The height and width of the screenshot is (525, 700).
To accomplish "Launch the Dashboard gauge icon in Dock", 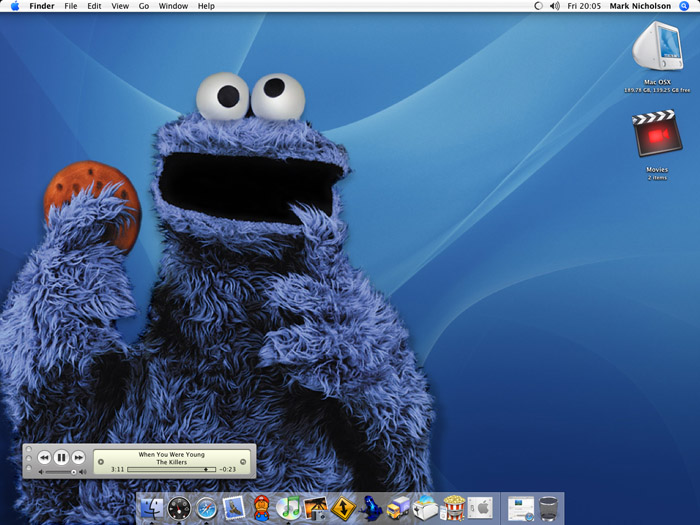I will click(x=179, y=508).
